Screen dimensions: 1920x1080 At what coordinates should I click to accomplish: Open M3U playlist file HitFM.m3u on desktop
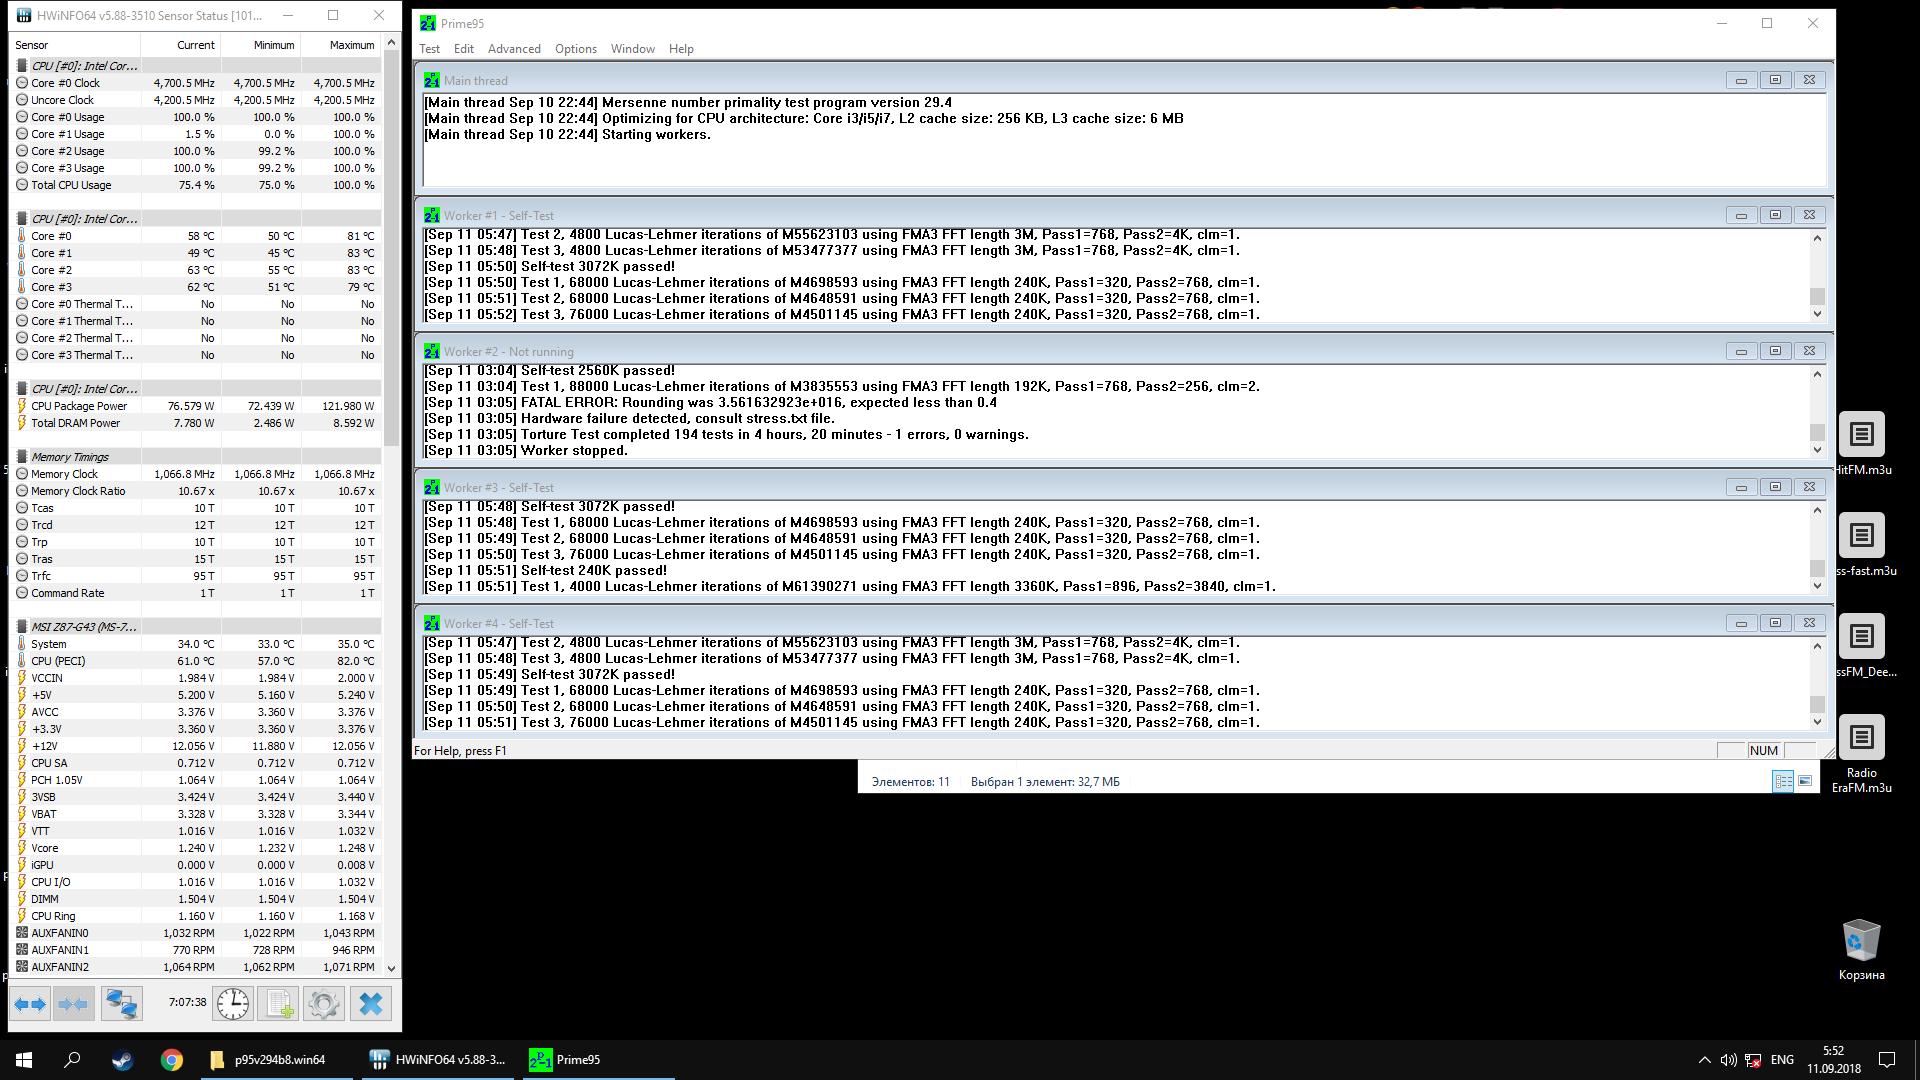coord(1860,436)
